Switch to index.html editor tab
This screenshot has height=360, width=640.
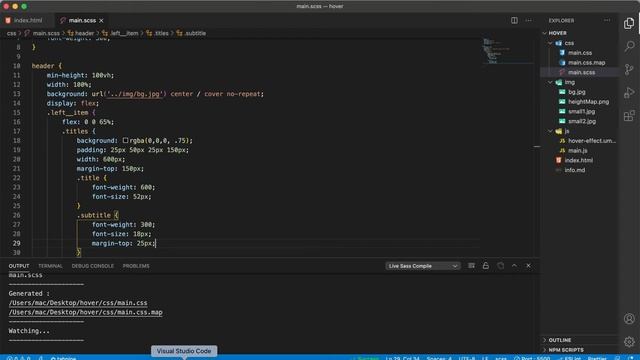[x=27, y=20]
